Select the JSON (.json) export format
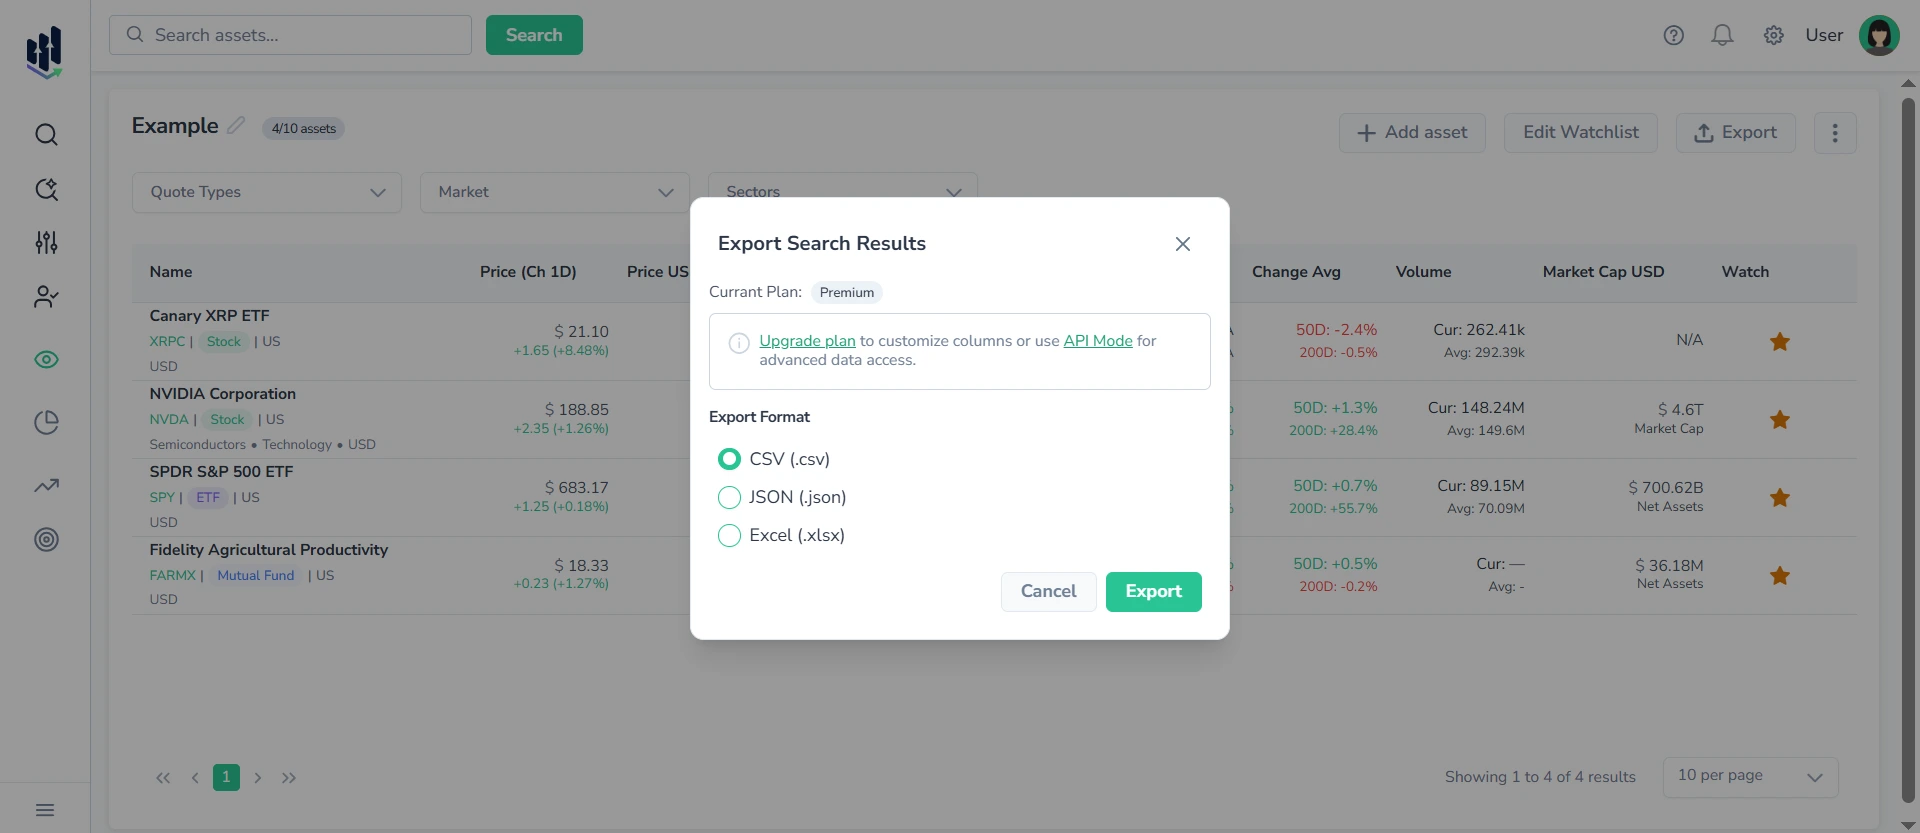The width and height of the screenshot is (1920, 833). point(729,497)
